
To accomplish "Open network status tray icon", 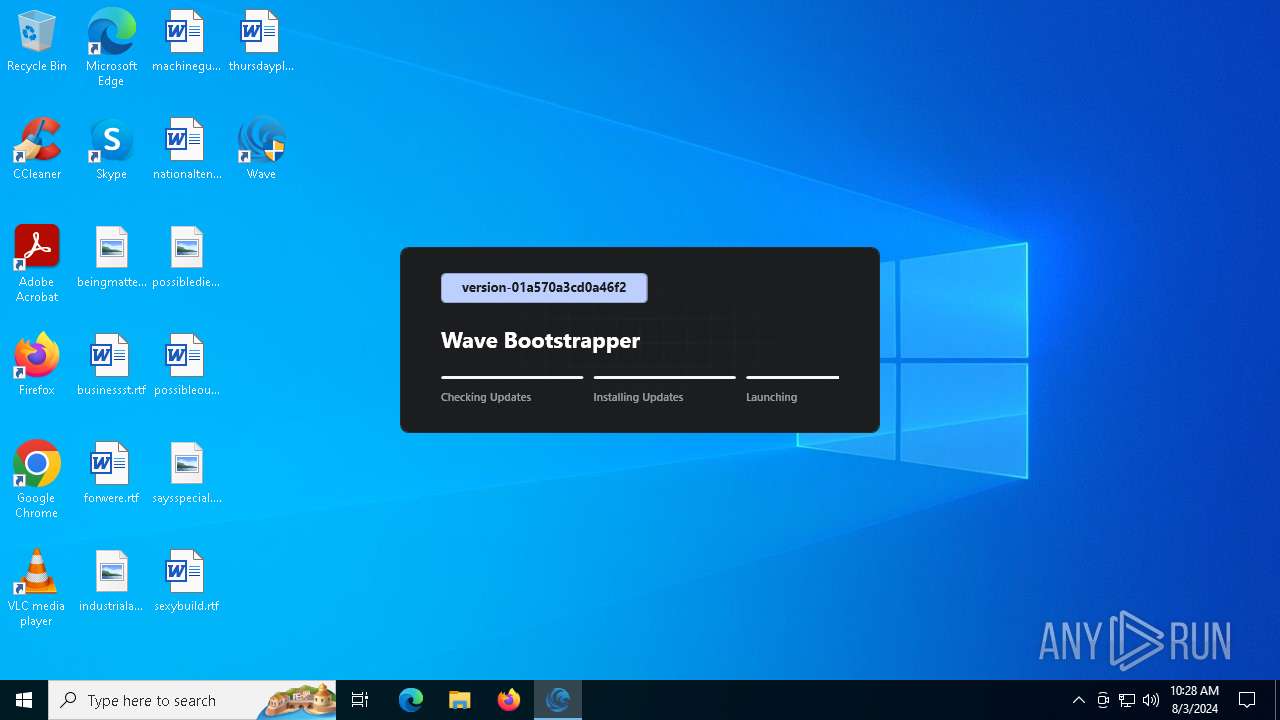I will [1127, 700].
